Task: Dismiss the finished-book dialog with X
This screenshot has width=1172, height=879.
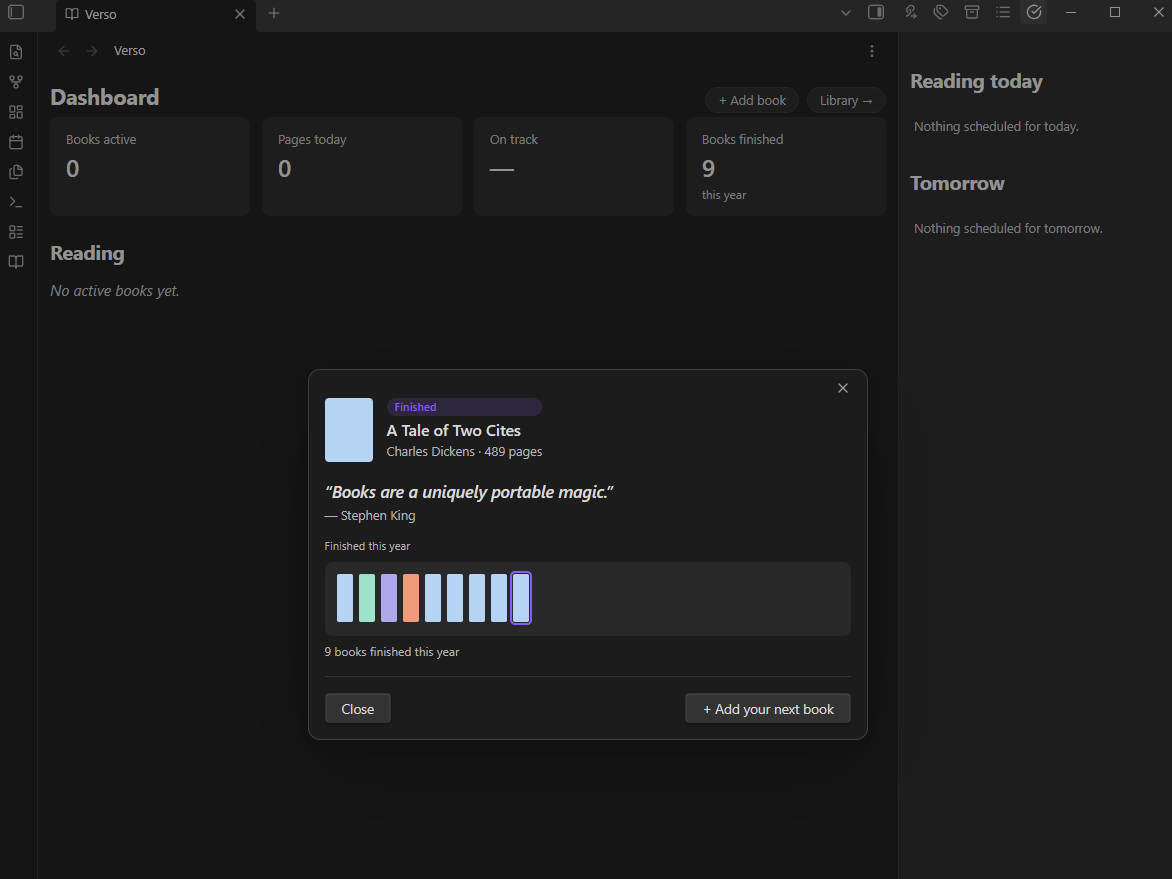Action: click(x=842, y=388)
